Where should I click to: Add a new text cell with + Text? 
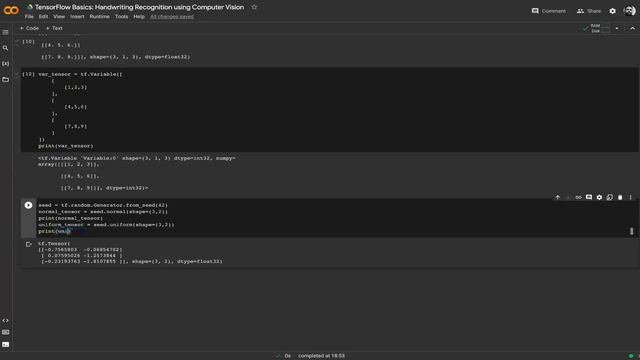[x=54, y=28]
